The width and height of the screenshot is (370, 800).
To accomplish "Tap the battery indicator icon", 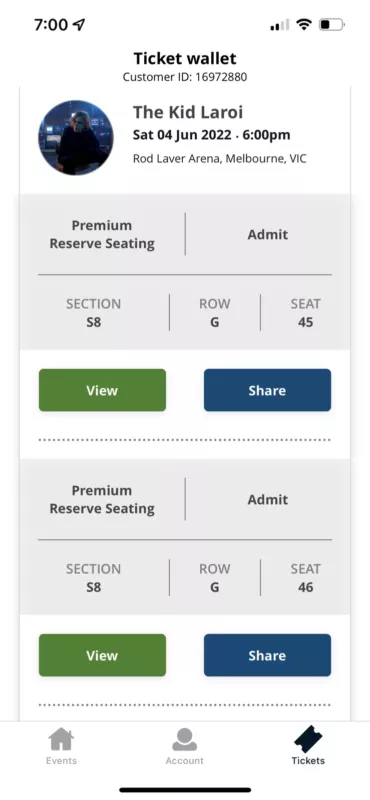I will pyautogui.click(x=332, y=24).
